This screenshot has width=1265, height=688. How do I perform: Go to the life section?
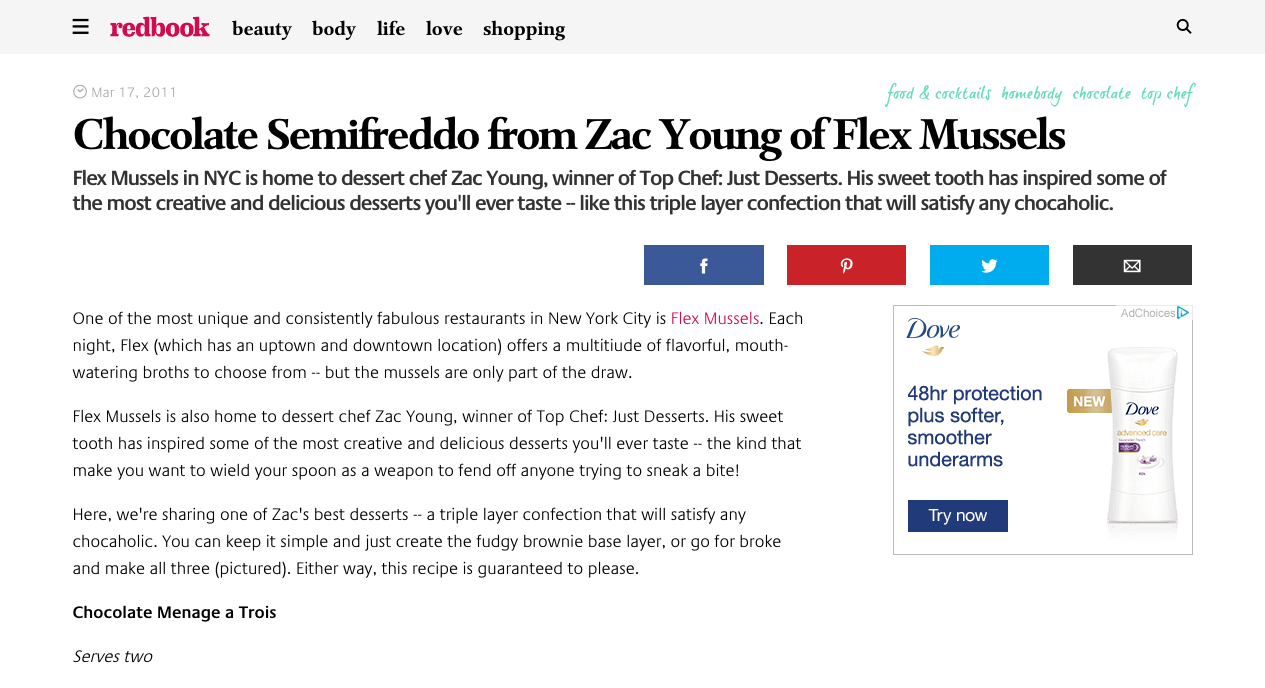pos(391,29)
